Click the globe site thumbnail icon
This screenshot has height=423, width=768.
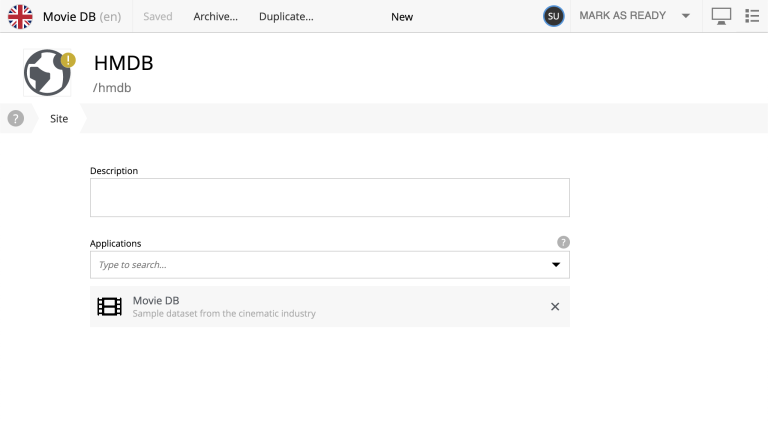click(x=47, y=72)
